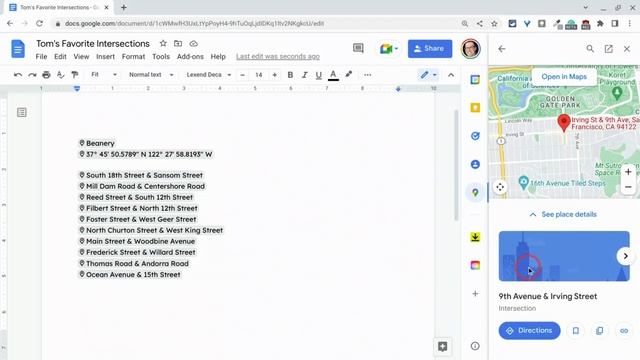Advance place photo with right arrow
This screenshot has height=360, width=640.
click(625, 256)
